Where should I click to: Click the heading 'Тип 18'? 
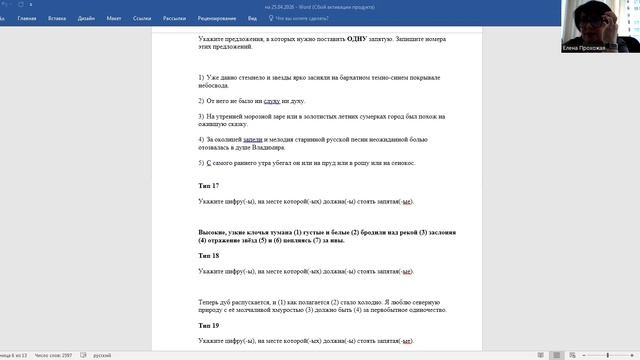209,256
